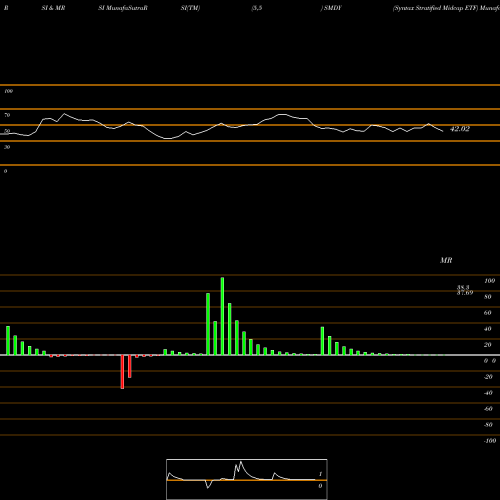This screenshot has width=500, height=500.
Task: Click the SI(TM) header text
Action: pos(190,8)
